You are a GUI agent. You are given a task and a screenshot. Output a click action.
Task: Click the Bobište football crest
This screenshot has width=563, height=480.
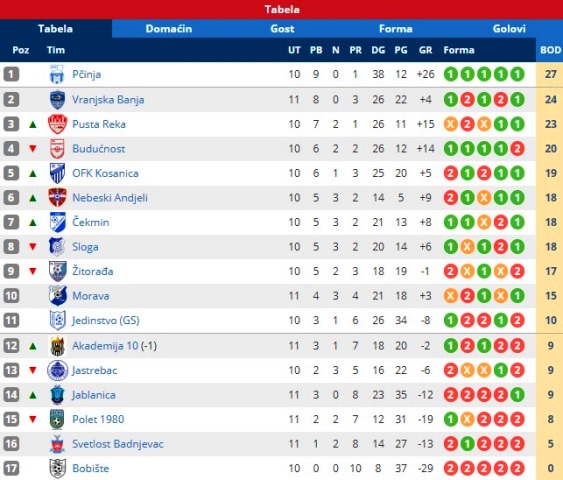coord(57,468)
